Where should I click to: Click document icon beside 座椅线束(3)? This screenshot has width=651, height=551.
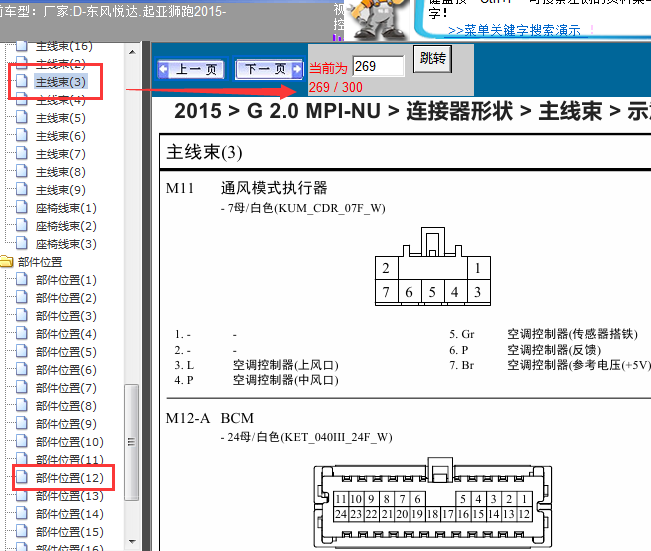22,243
